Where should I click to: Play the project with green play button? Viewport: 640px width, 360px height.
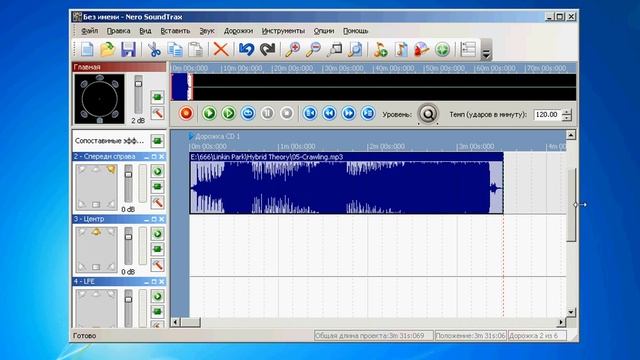click(x=209, y=113)
